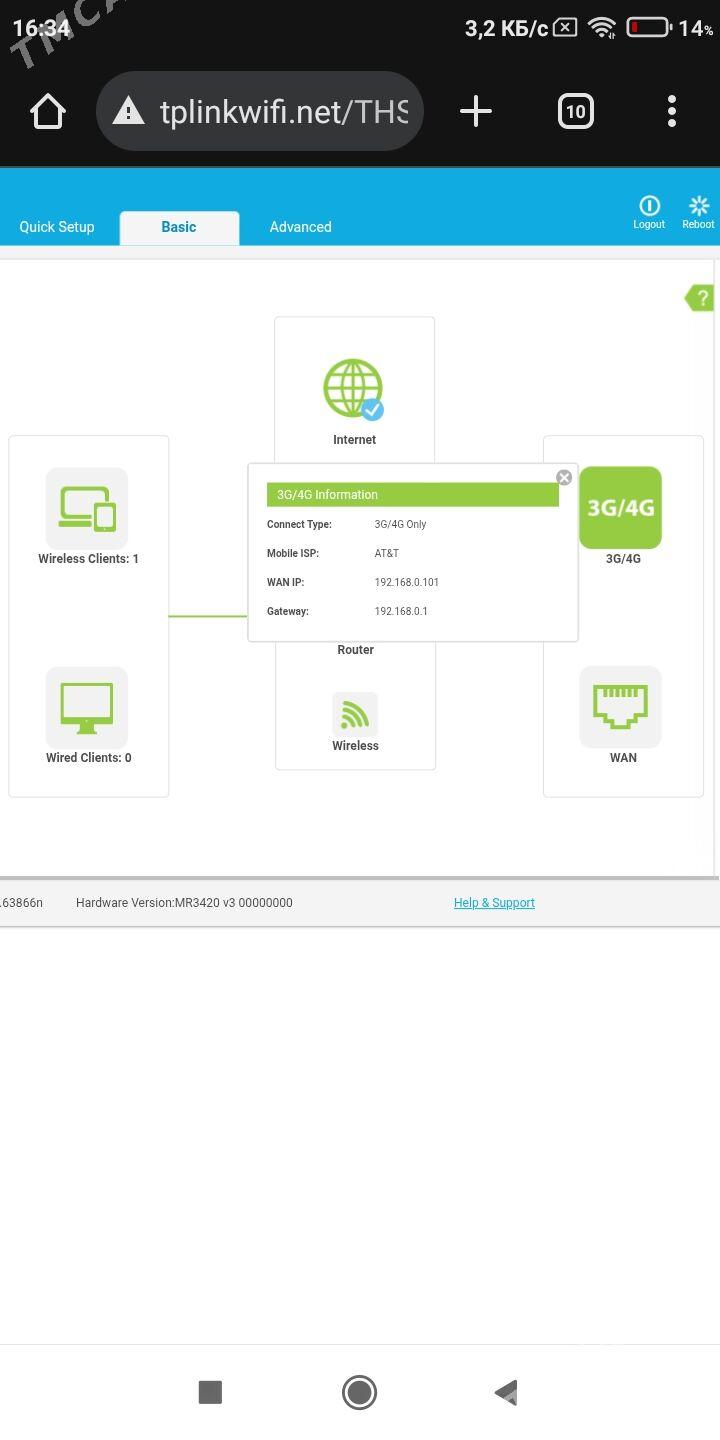Follow the Help & Support link
Screen dimensions: 720x1440
(494, 903)
